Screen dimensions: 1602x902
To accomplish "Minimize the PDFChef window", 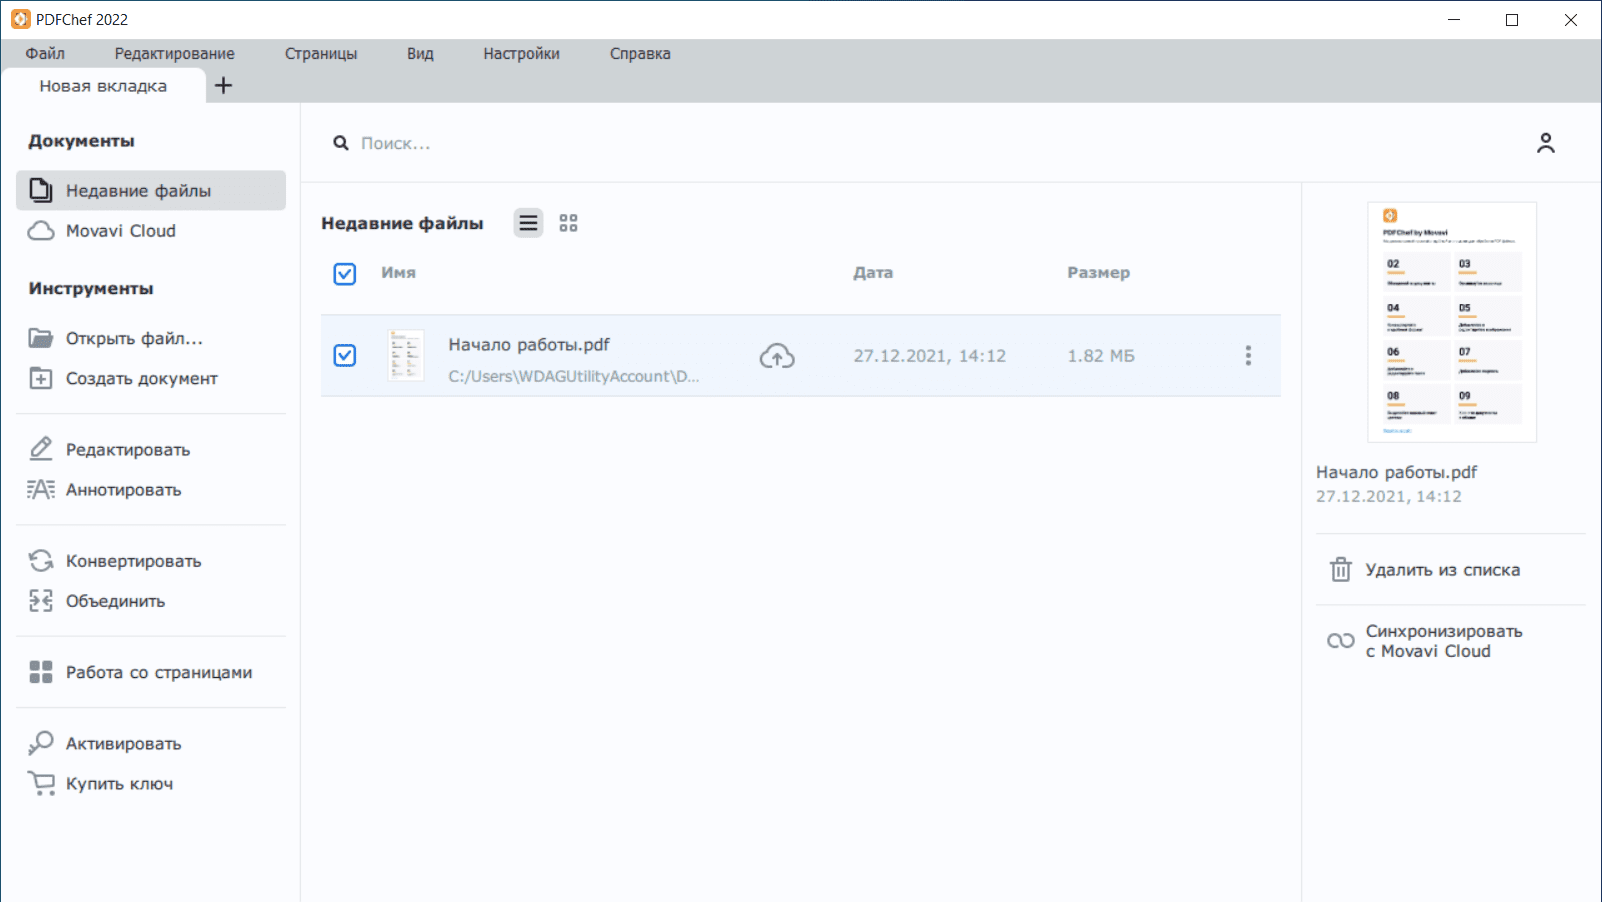I will (1454, 20).
